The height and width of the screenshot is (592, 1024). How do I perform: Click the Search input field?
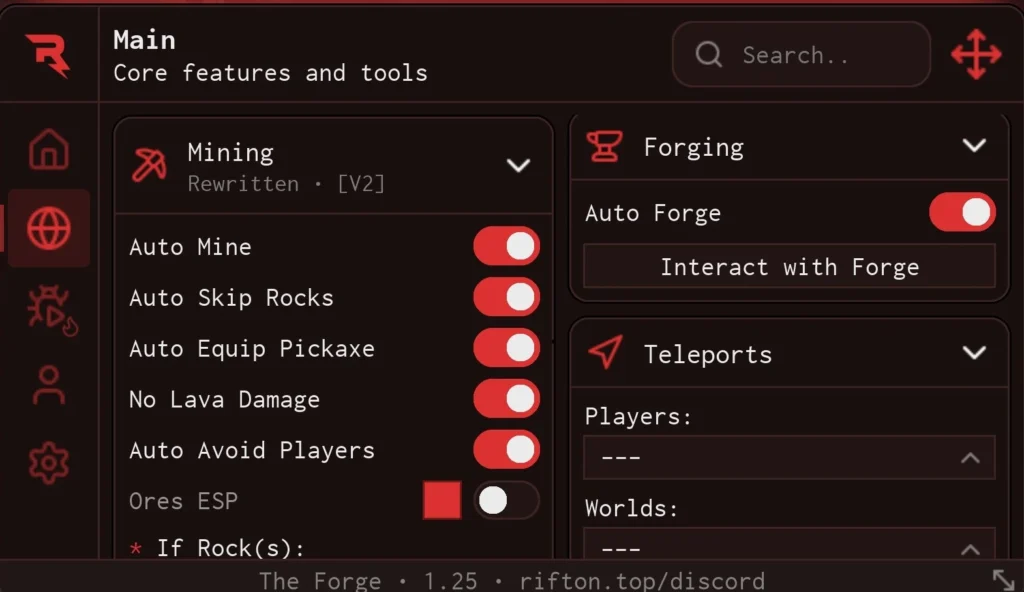coord(800,55)
